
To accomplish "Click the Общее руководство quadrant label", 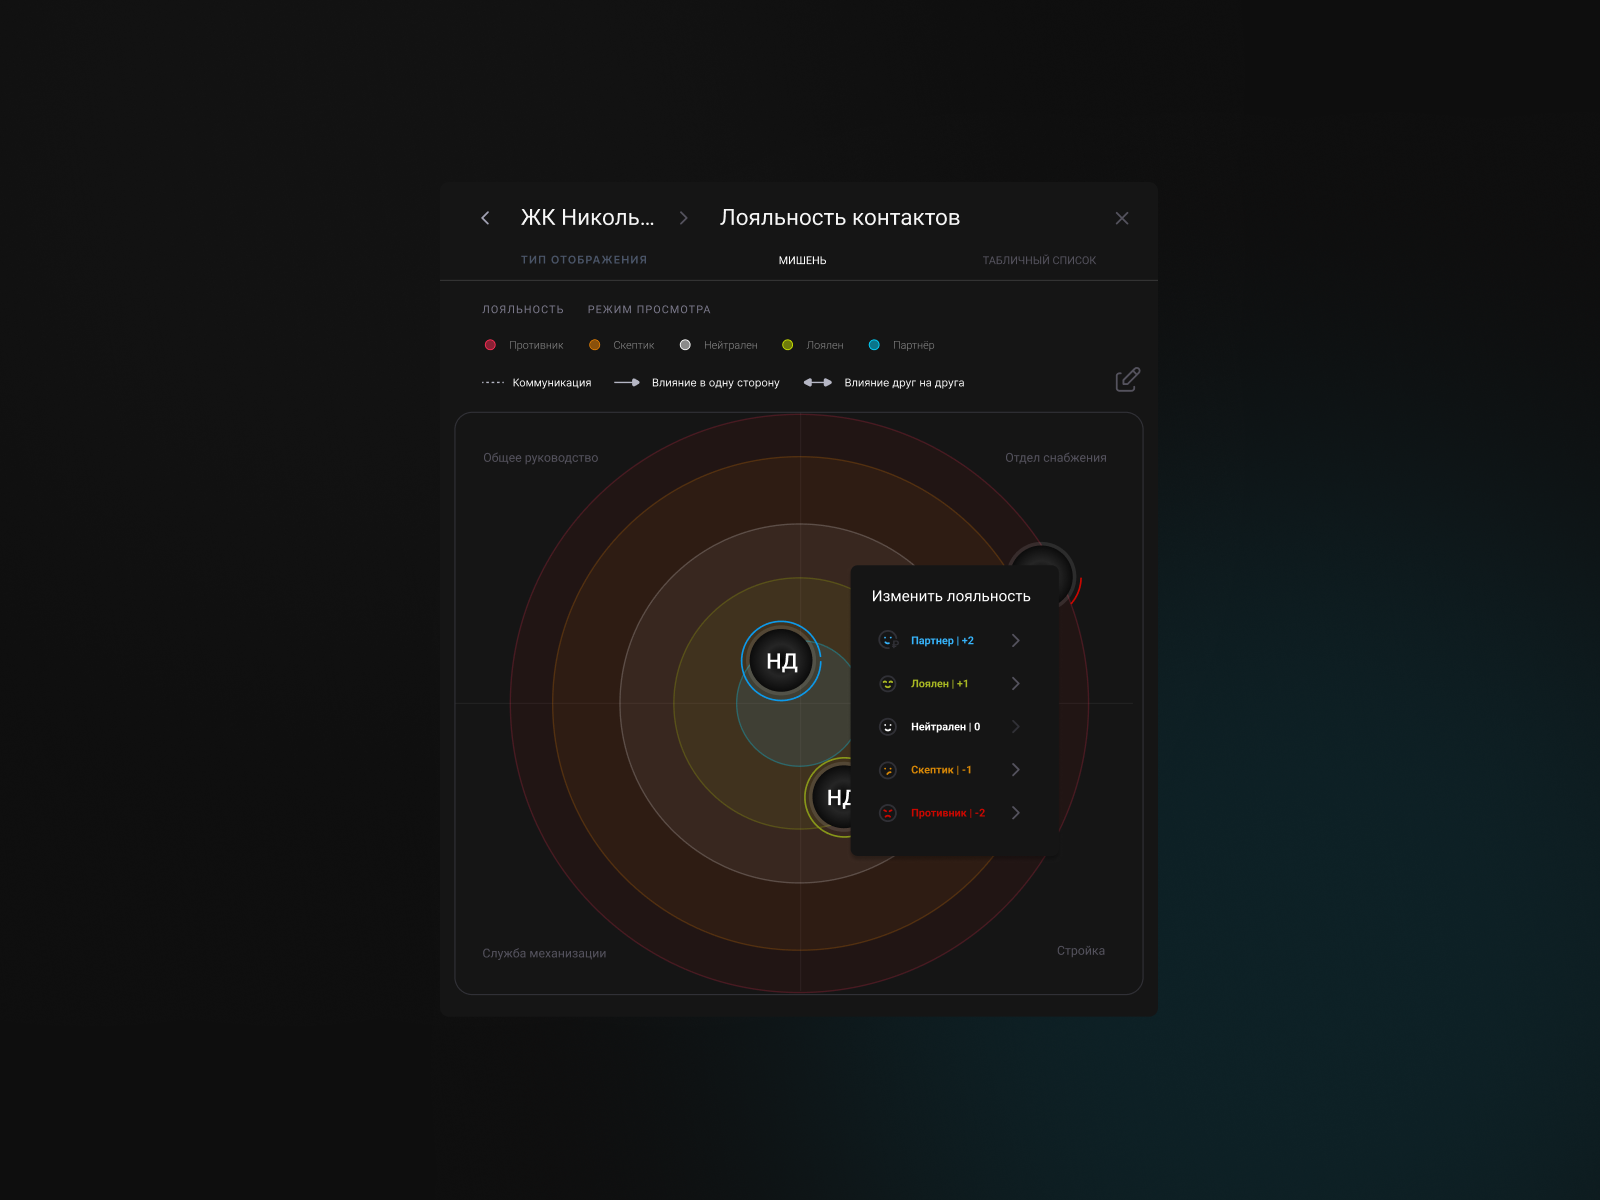I will click(x=541, y=458).
